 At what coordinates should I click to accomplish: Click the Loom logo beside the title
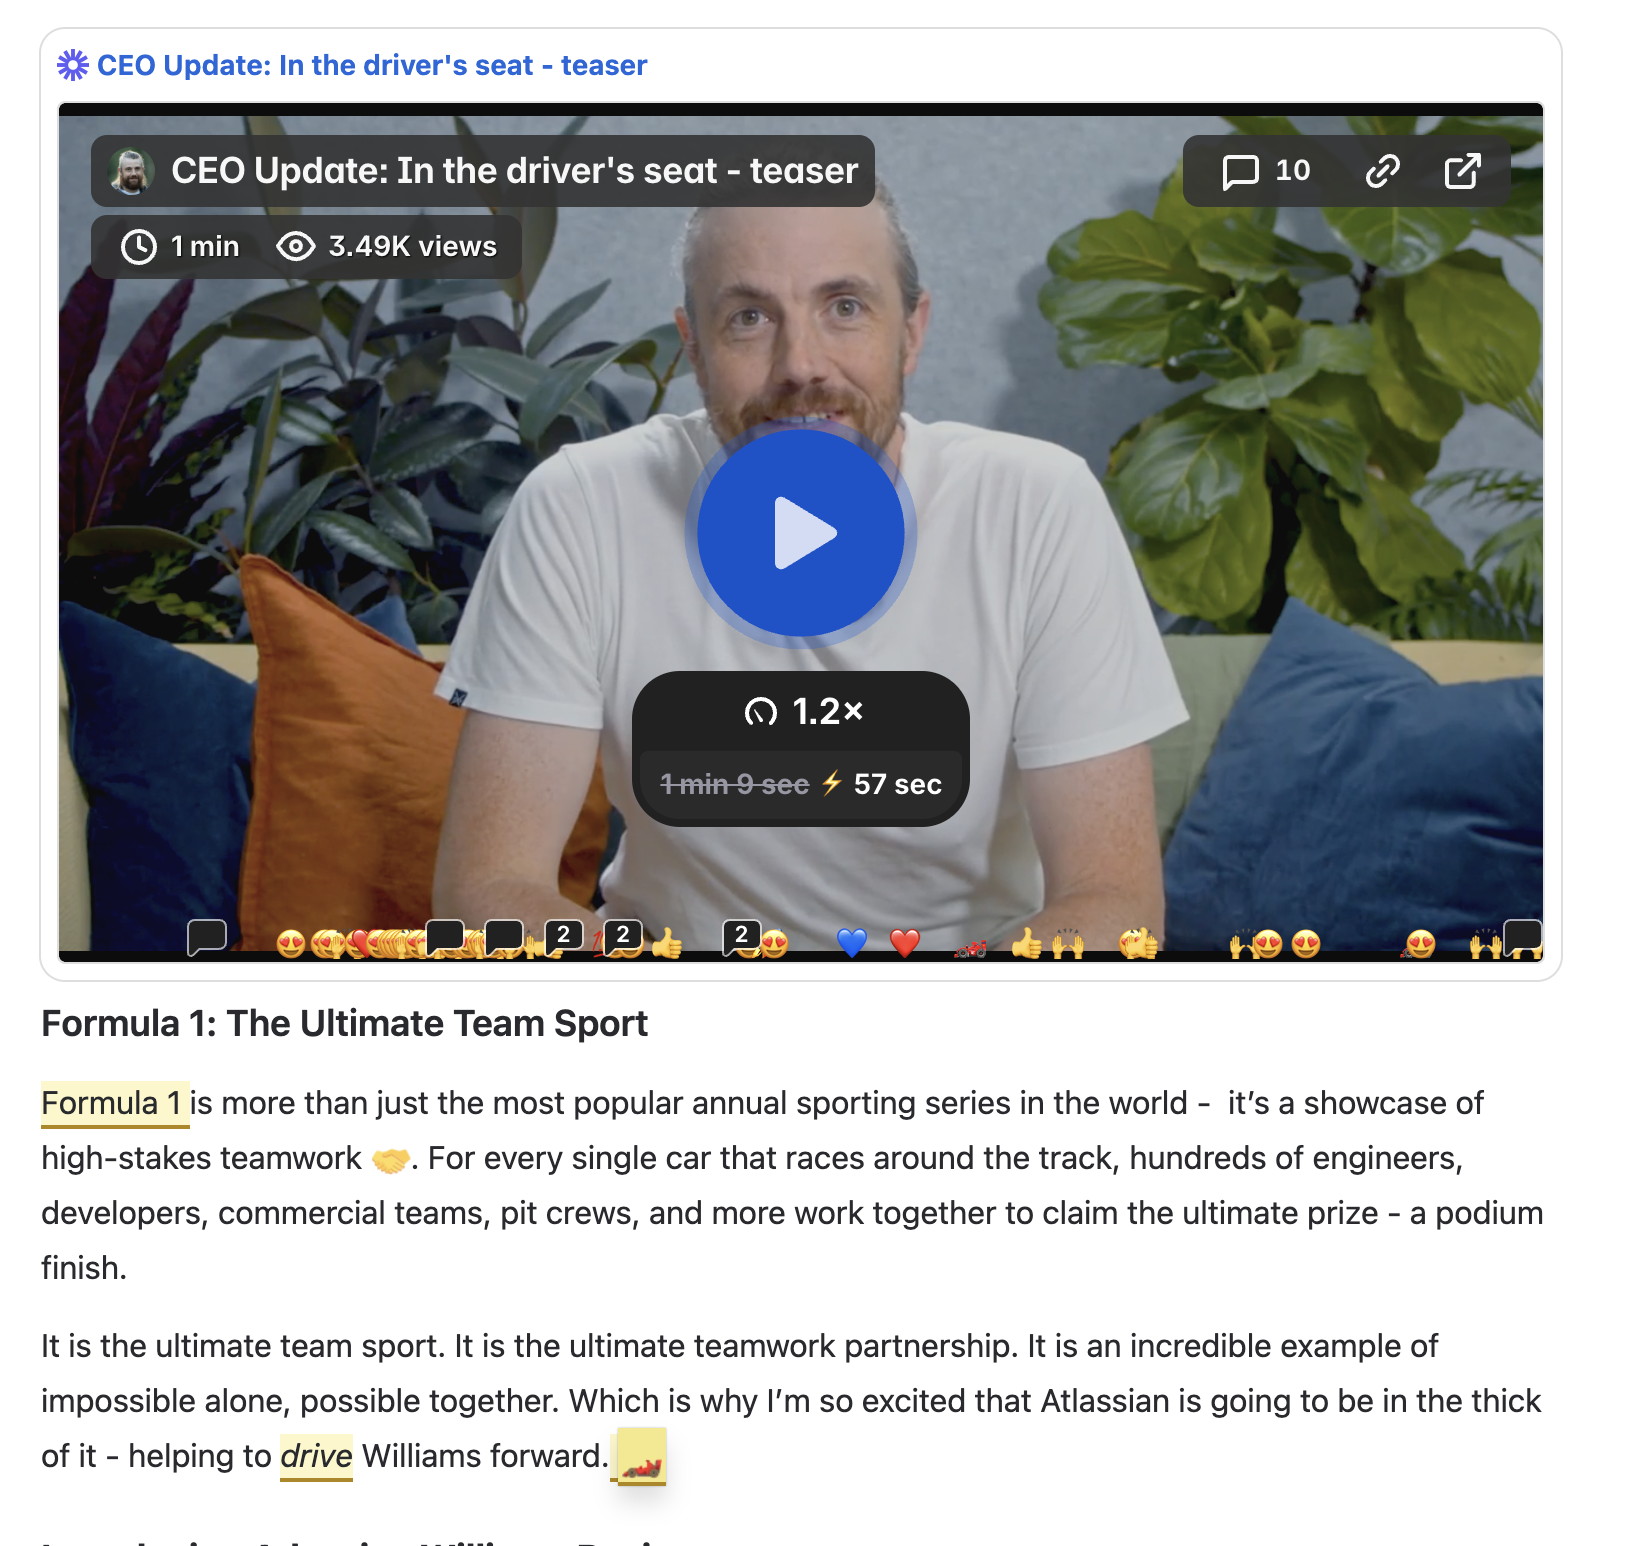click(72, 65)
